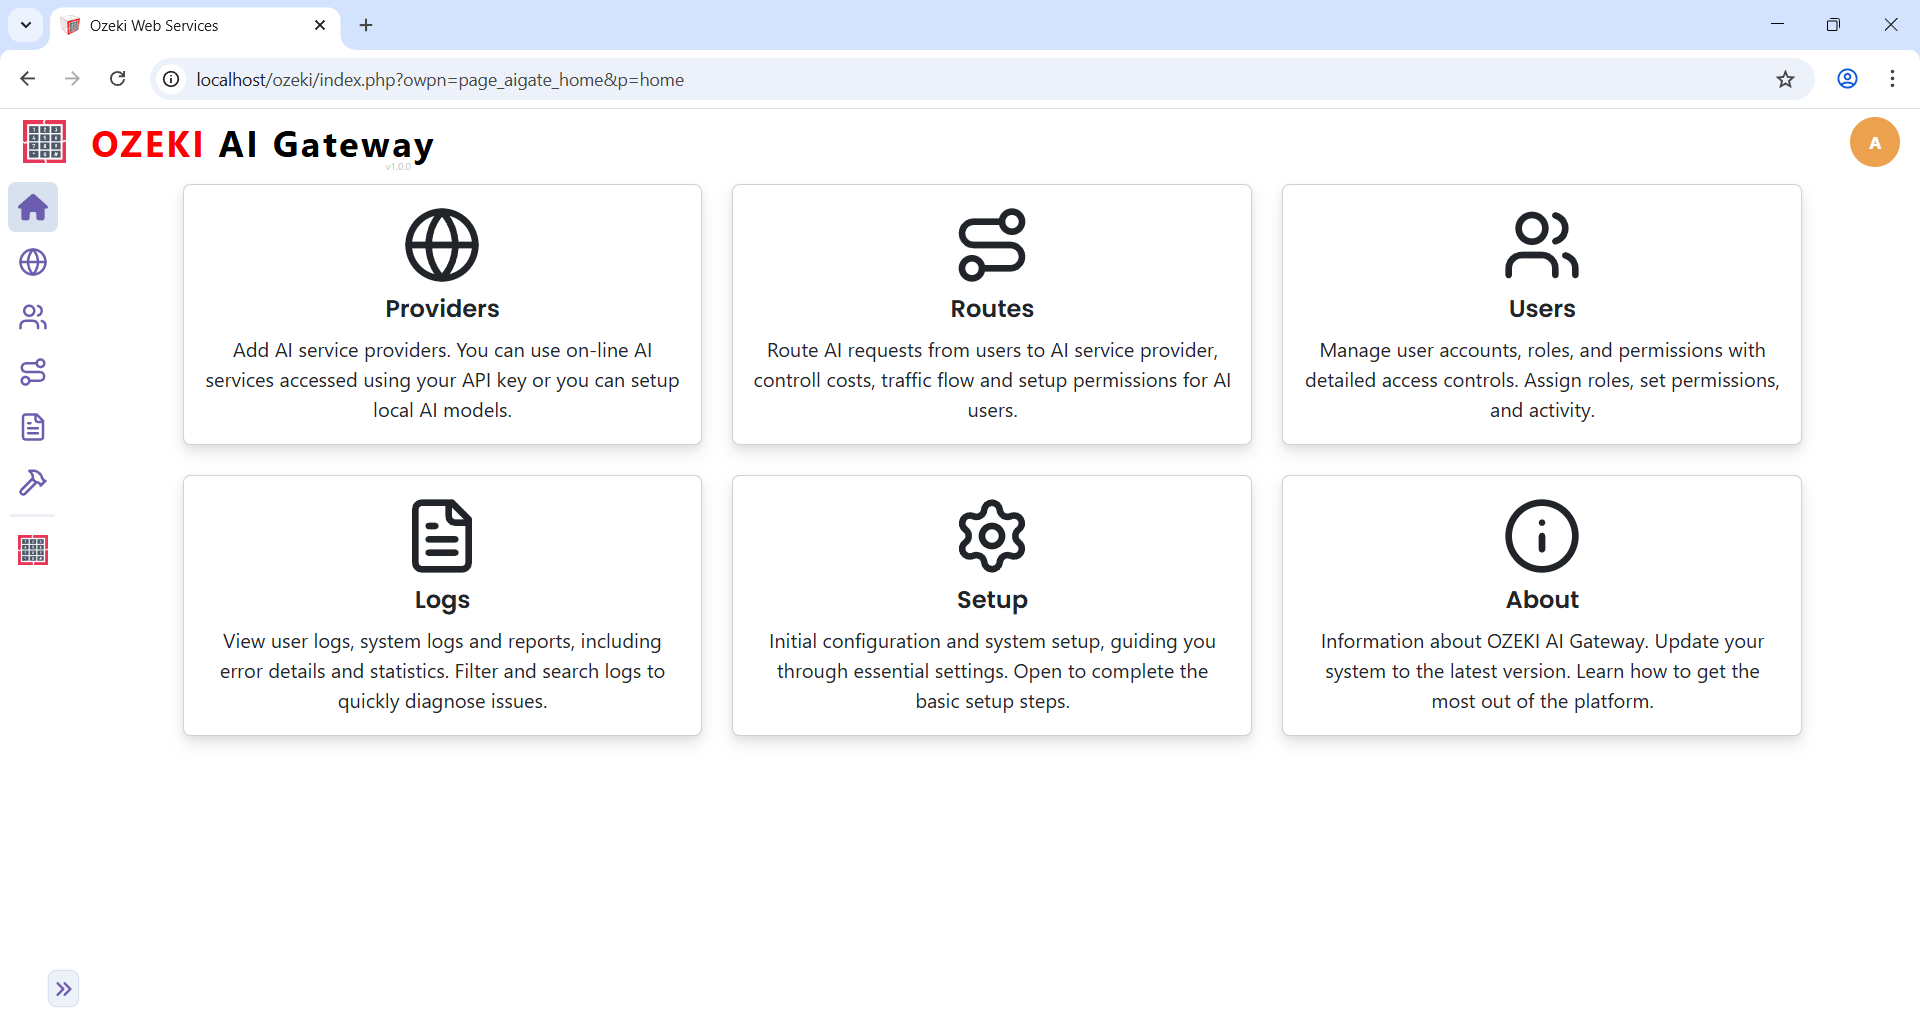Viewport: 1920px width, 1020px height.
Task: Click inside the browser address bar
Action: click(x=600, y=79)
